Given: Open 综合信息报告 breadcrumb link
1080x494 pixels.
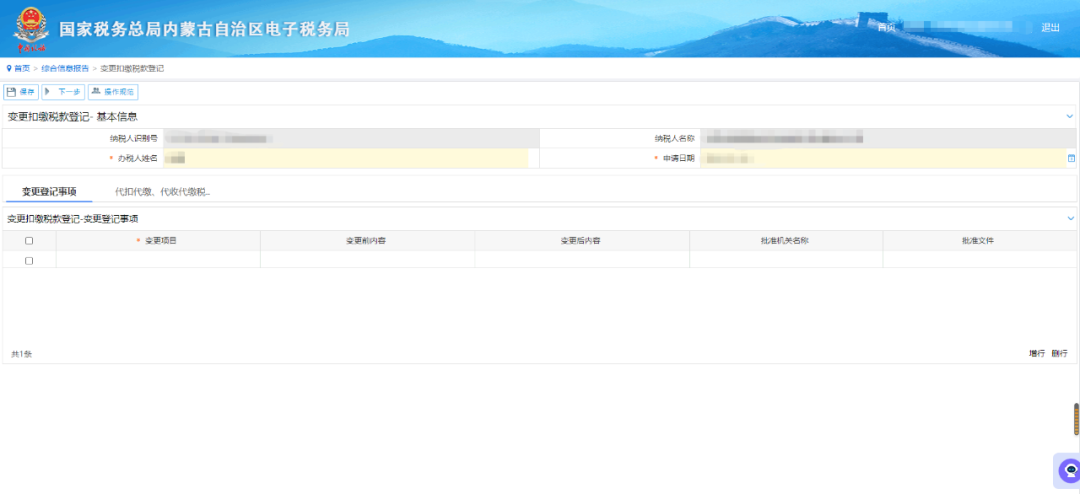Looking at the screenshot, I should (65, 69).
